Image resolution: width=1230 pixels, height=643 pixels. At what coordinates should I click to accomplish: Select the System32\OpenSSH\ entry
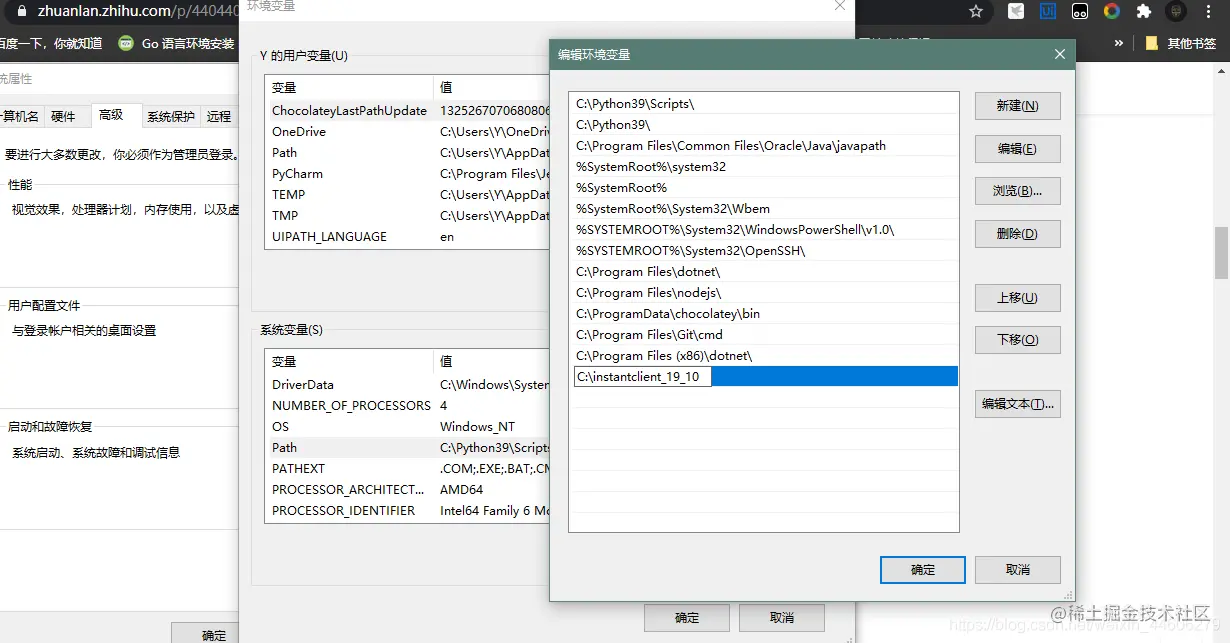(764, 251)
